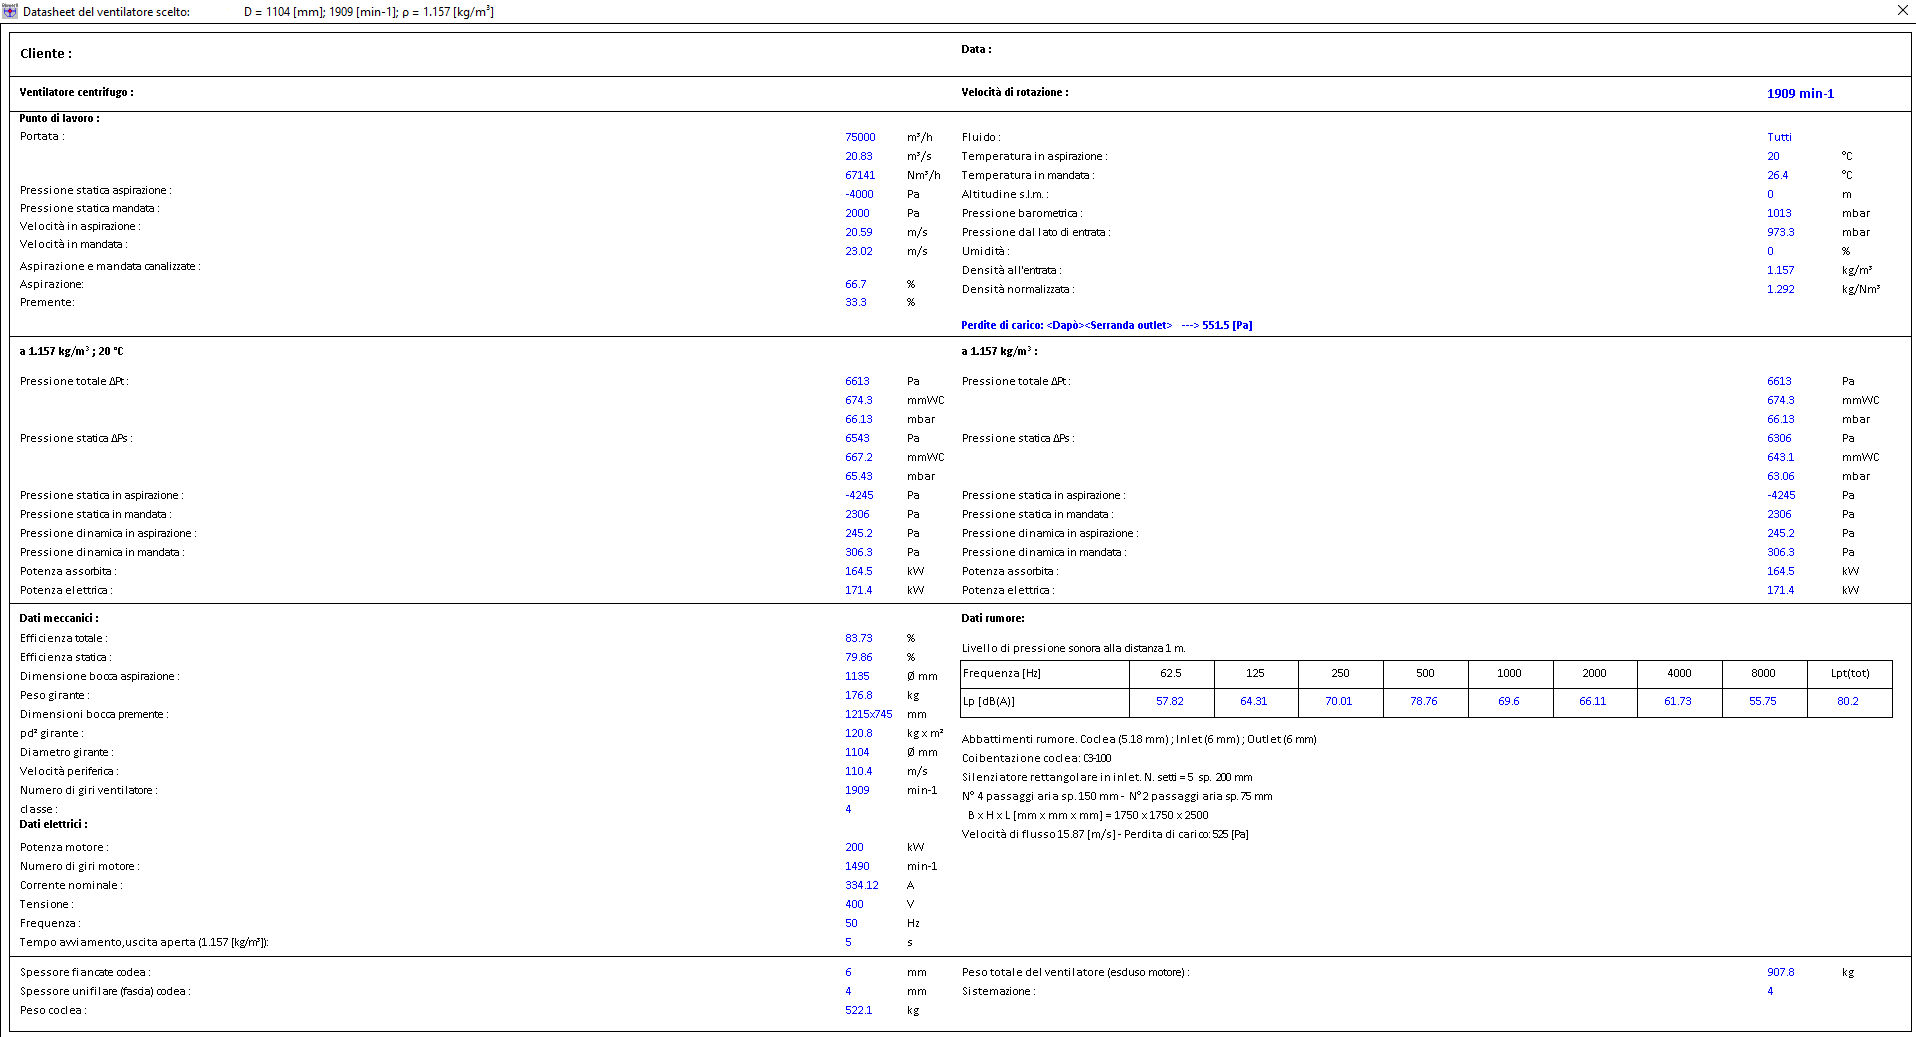
Task: Click the 57.82 dB cell under 62.5 Hz
Action: 1171,701
